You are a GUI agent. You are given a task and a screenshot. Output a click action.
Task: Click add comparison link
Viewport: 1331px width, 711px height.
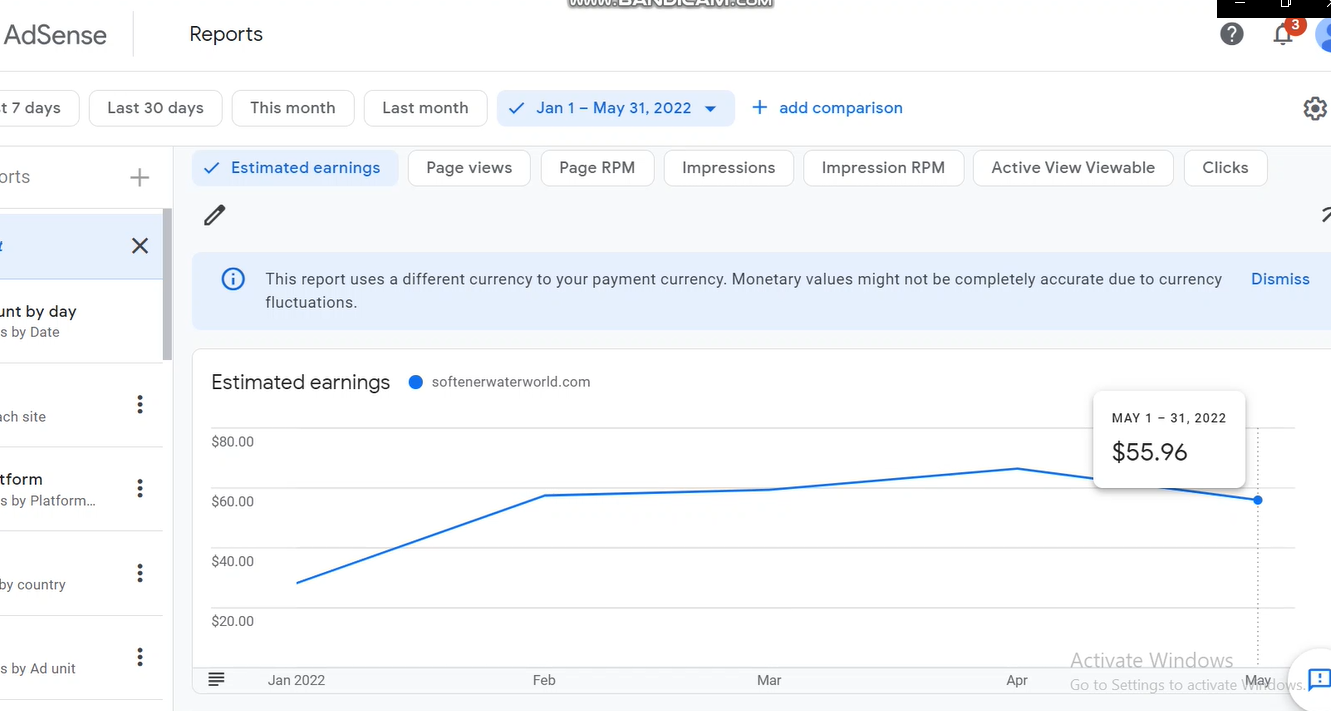coord(827,108)
